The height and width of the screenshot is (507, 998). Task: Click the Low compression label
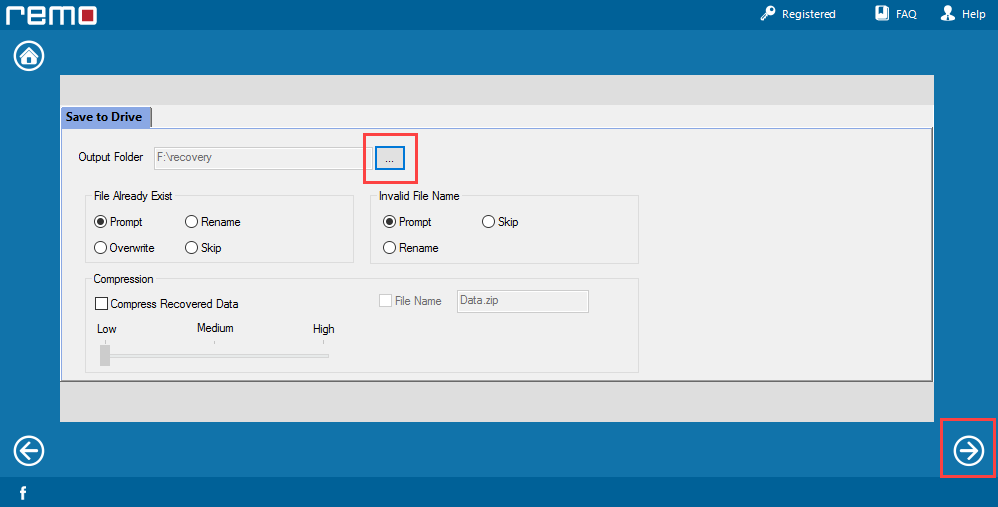106,329
